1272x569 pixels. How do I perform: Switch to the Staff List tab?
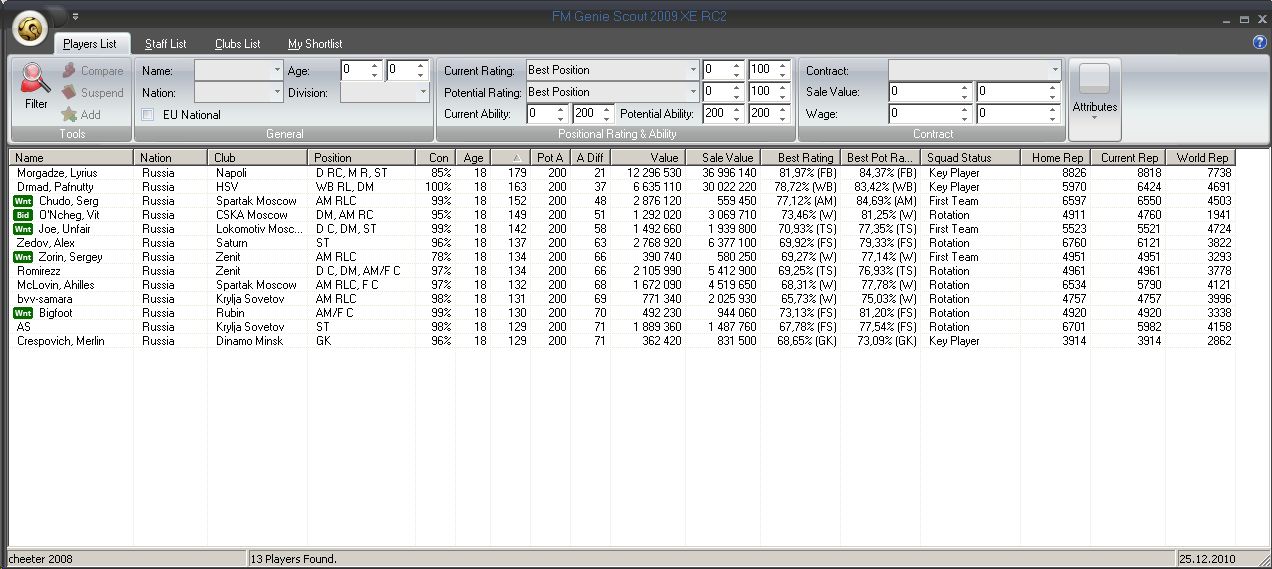(x=165, y=44)
